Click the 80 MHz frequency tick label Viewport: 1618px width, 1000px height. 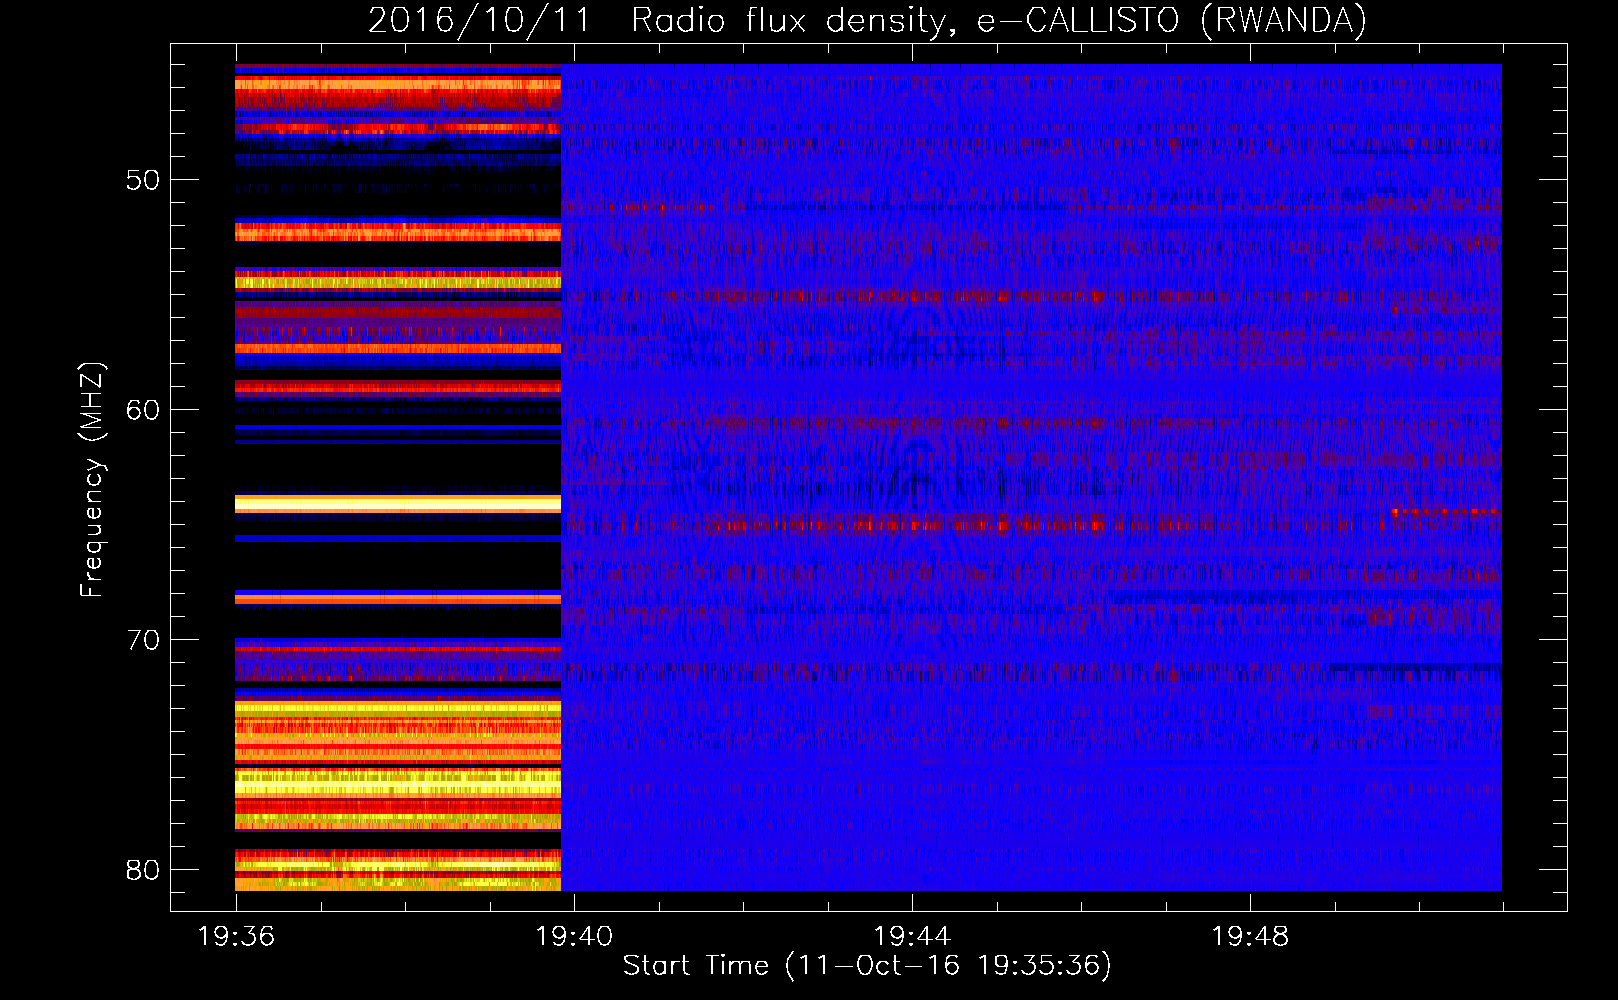(x=143, y=870)
